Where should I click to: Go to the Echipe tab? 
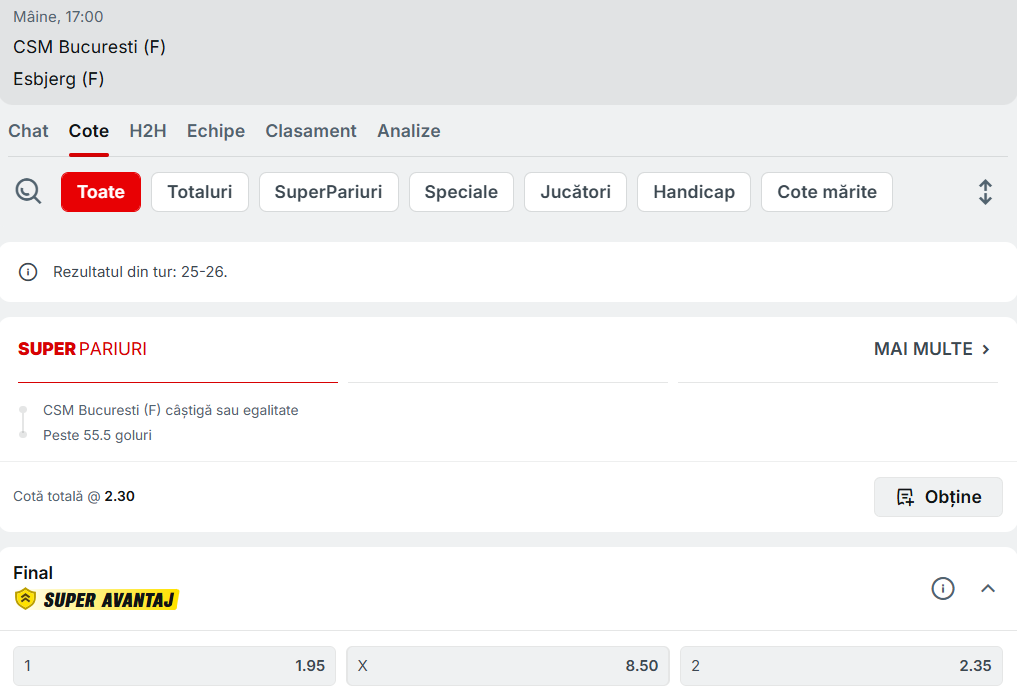(x=216, y=131)
